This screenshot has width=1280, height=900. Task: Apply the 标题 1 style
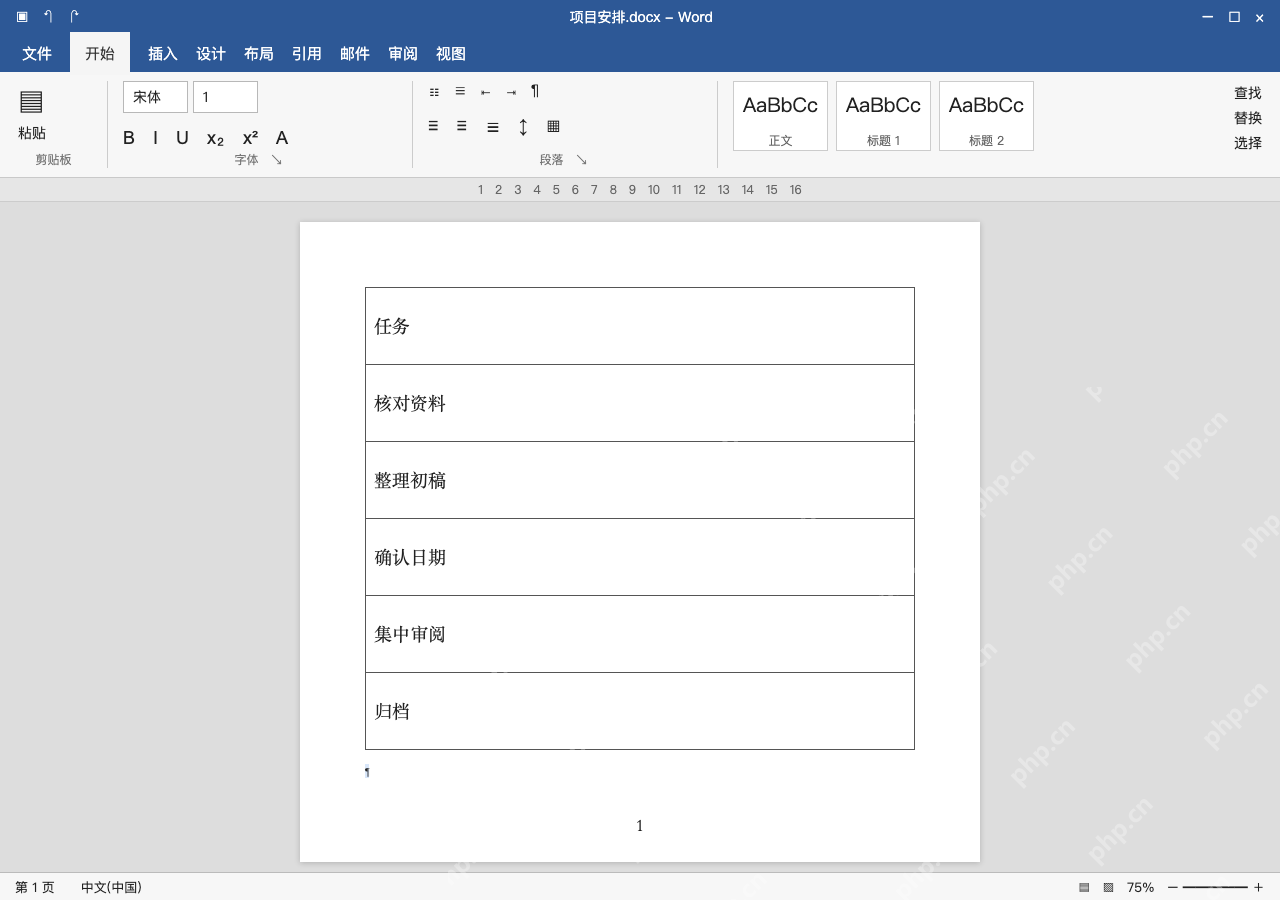pyautogui.click(x=883, y=116)
